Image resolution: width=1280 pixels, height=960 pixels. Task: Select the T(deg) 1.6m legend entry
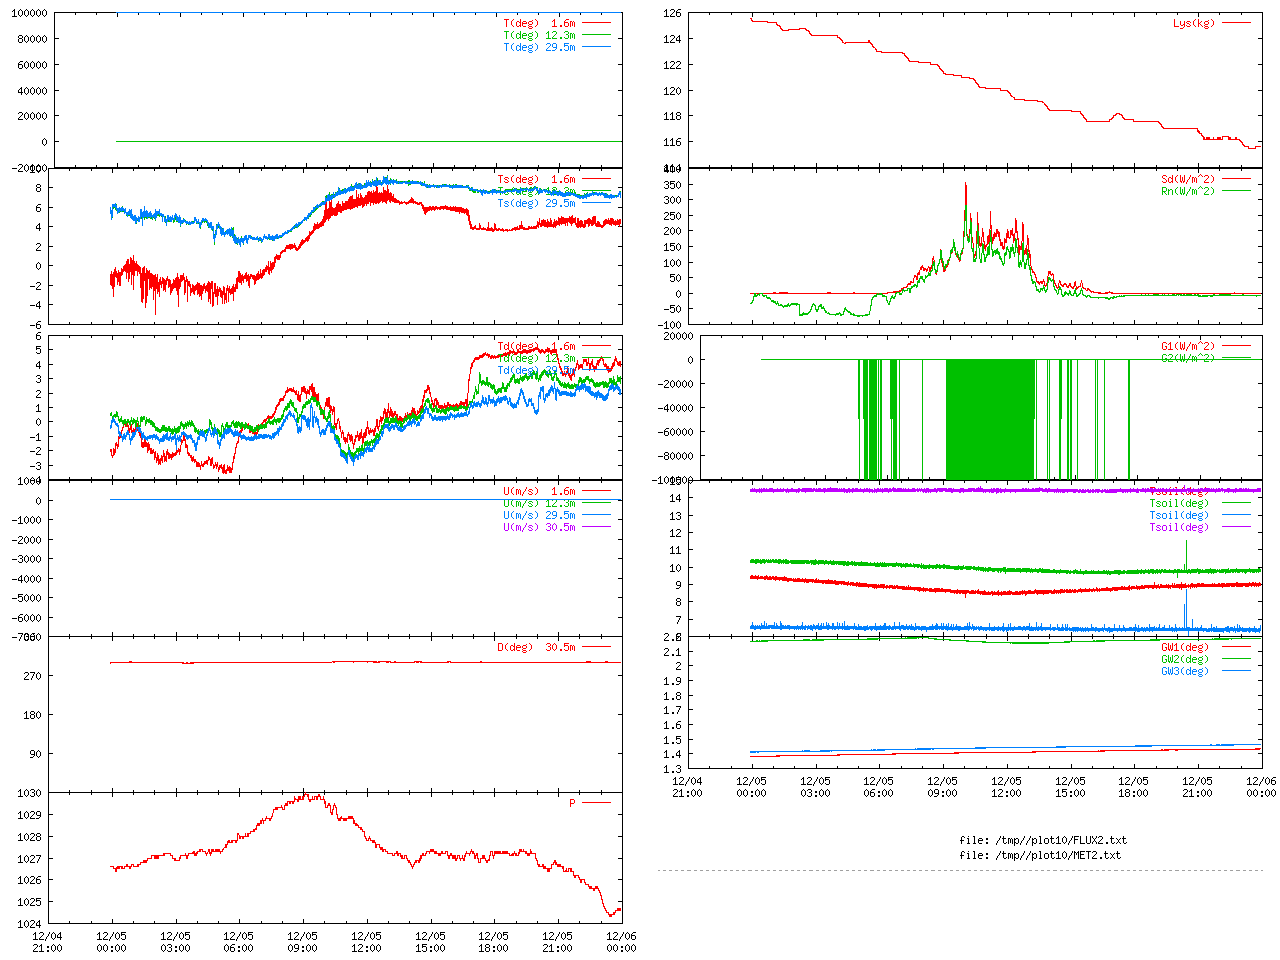(539, 23)
